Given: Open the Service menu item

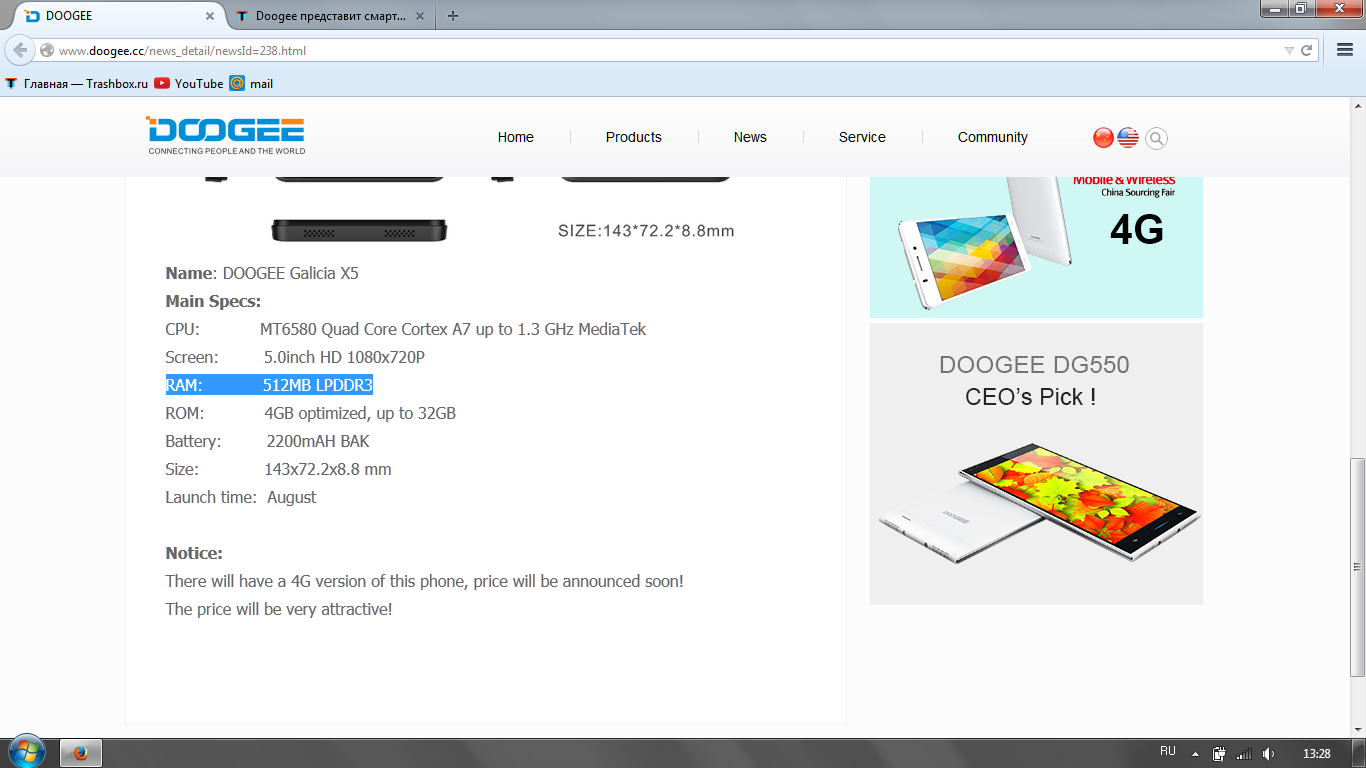Looking at the screenshot, I should tap(862, 137).
